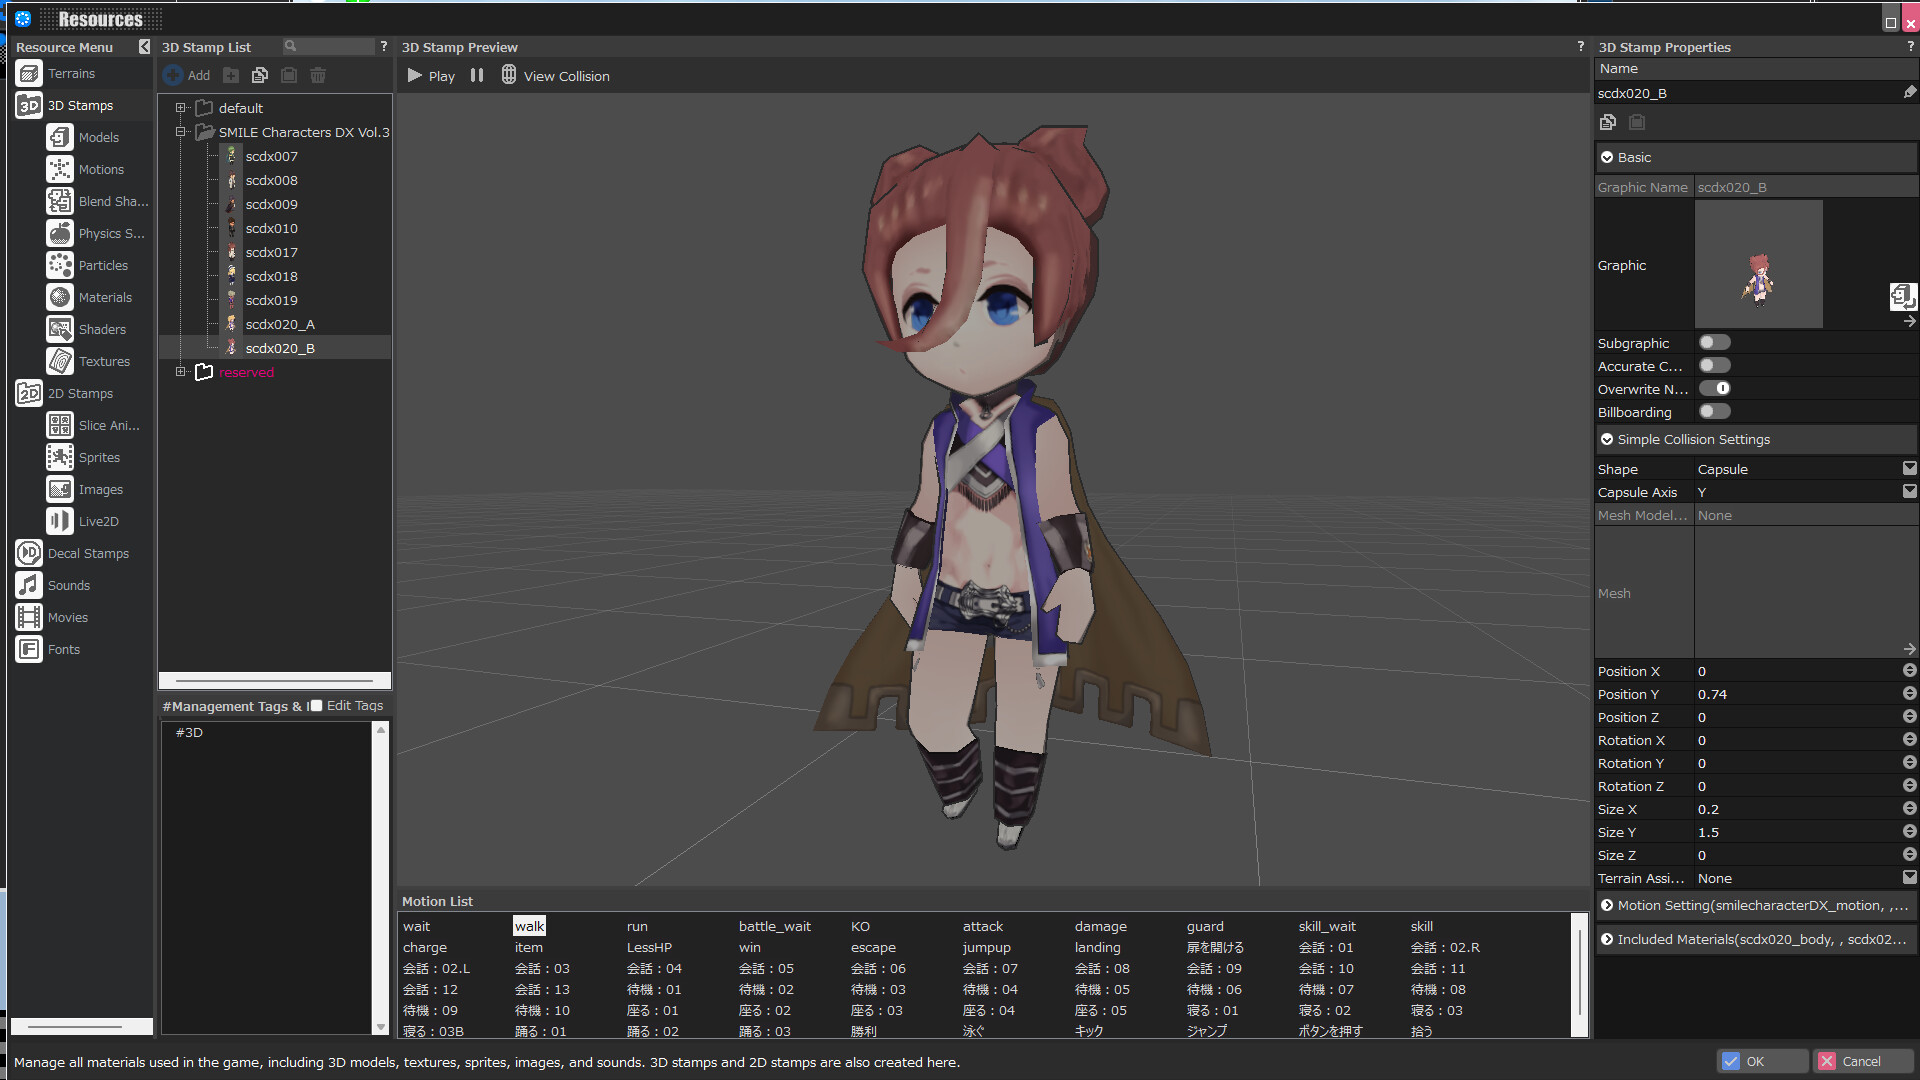Collapse the Resource Menu panel
This screenshot has width=1920, height=1080.
[145, 47]
